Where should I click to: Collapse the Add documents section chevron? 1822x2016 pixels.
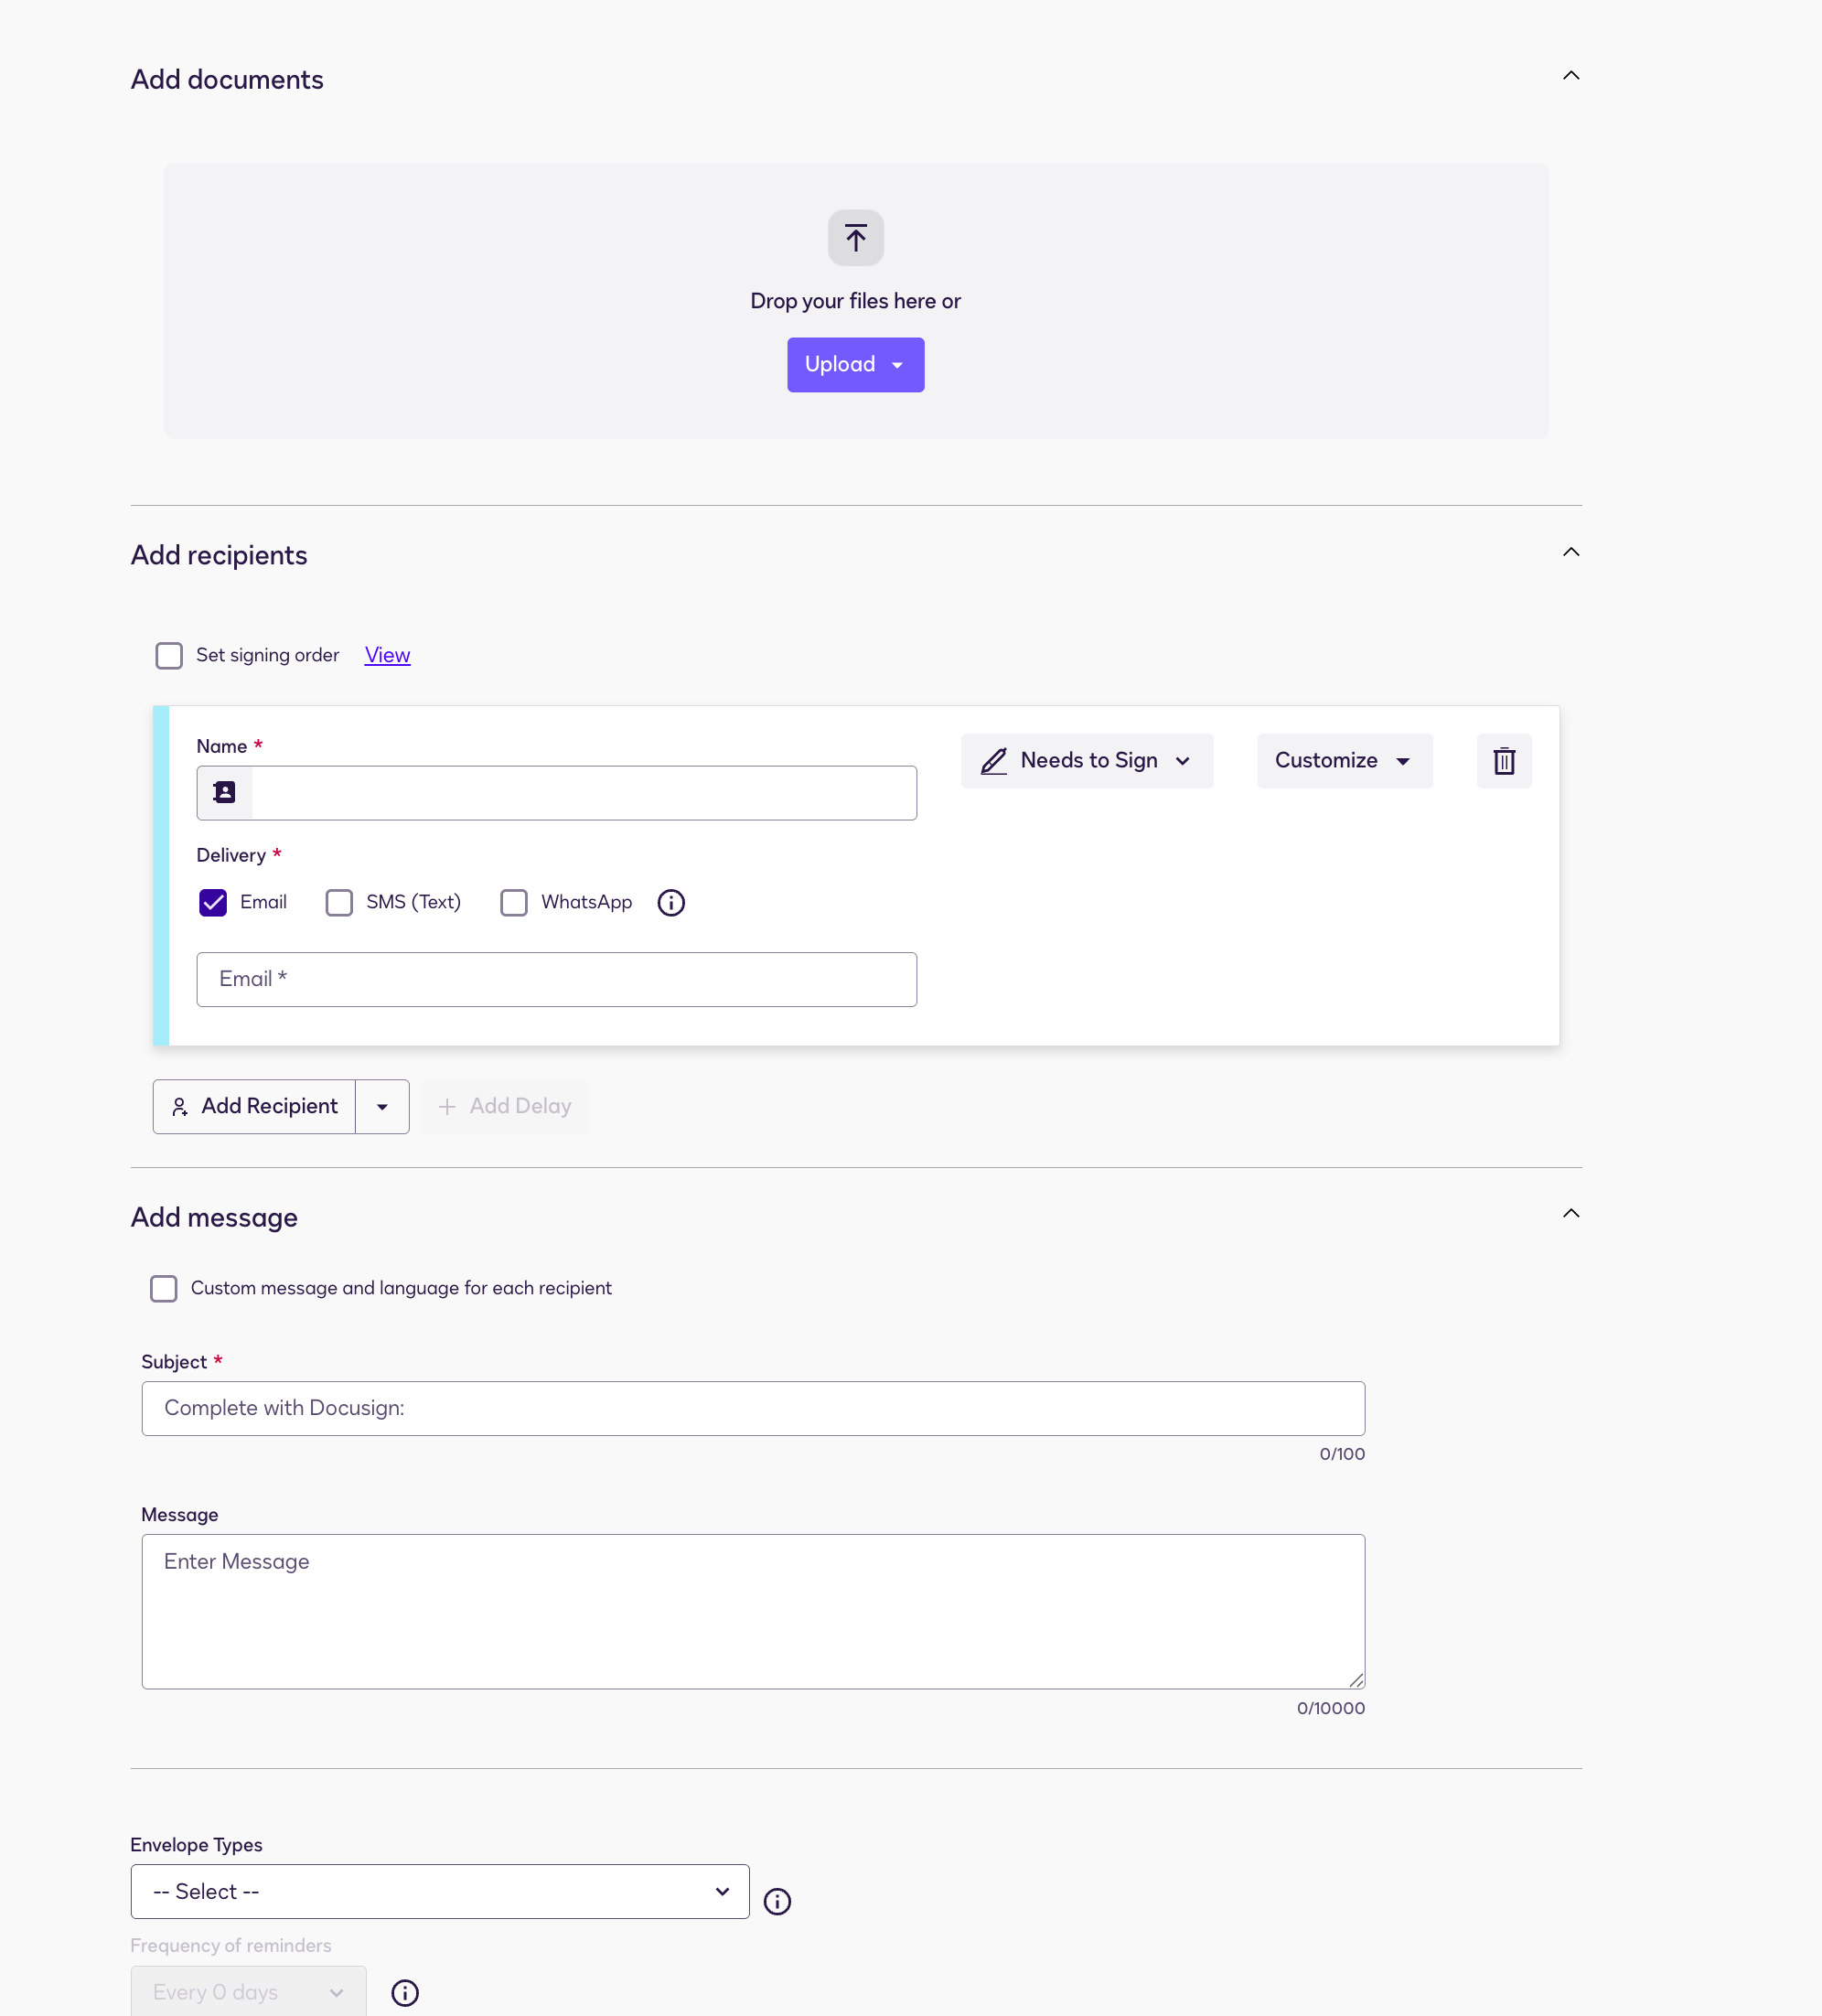(x=1571, y=76)
